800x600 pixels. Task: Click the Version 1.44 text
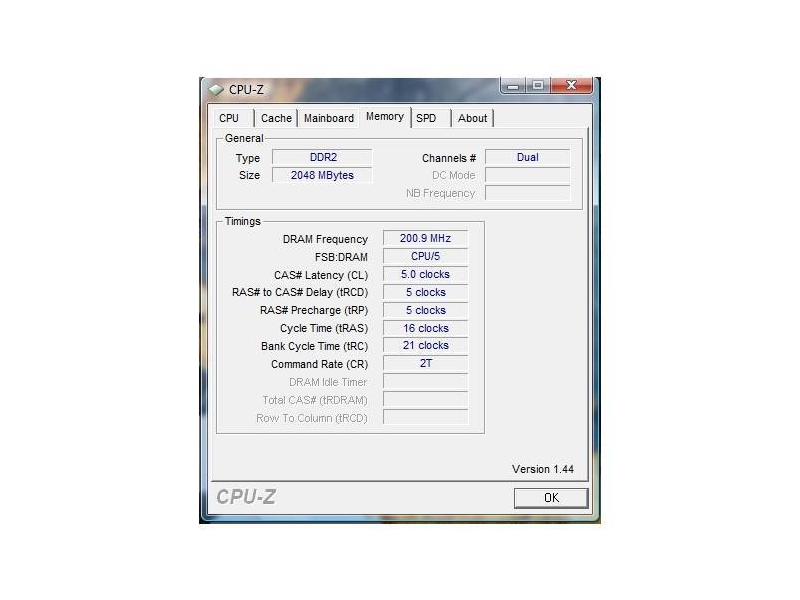[x=543, y=469]
